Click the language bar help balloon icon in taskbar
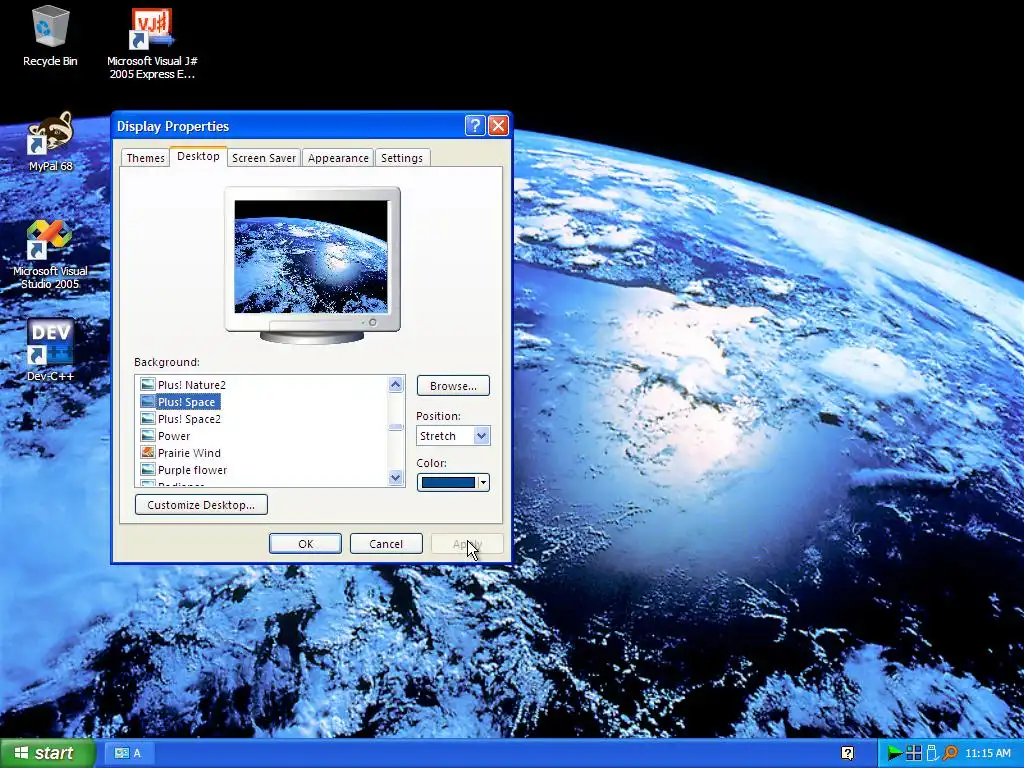1024x768 pixels. coord(847,753)
